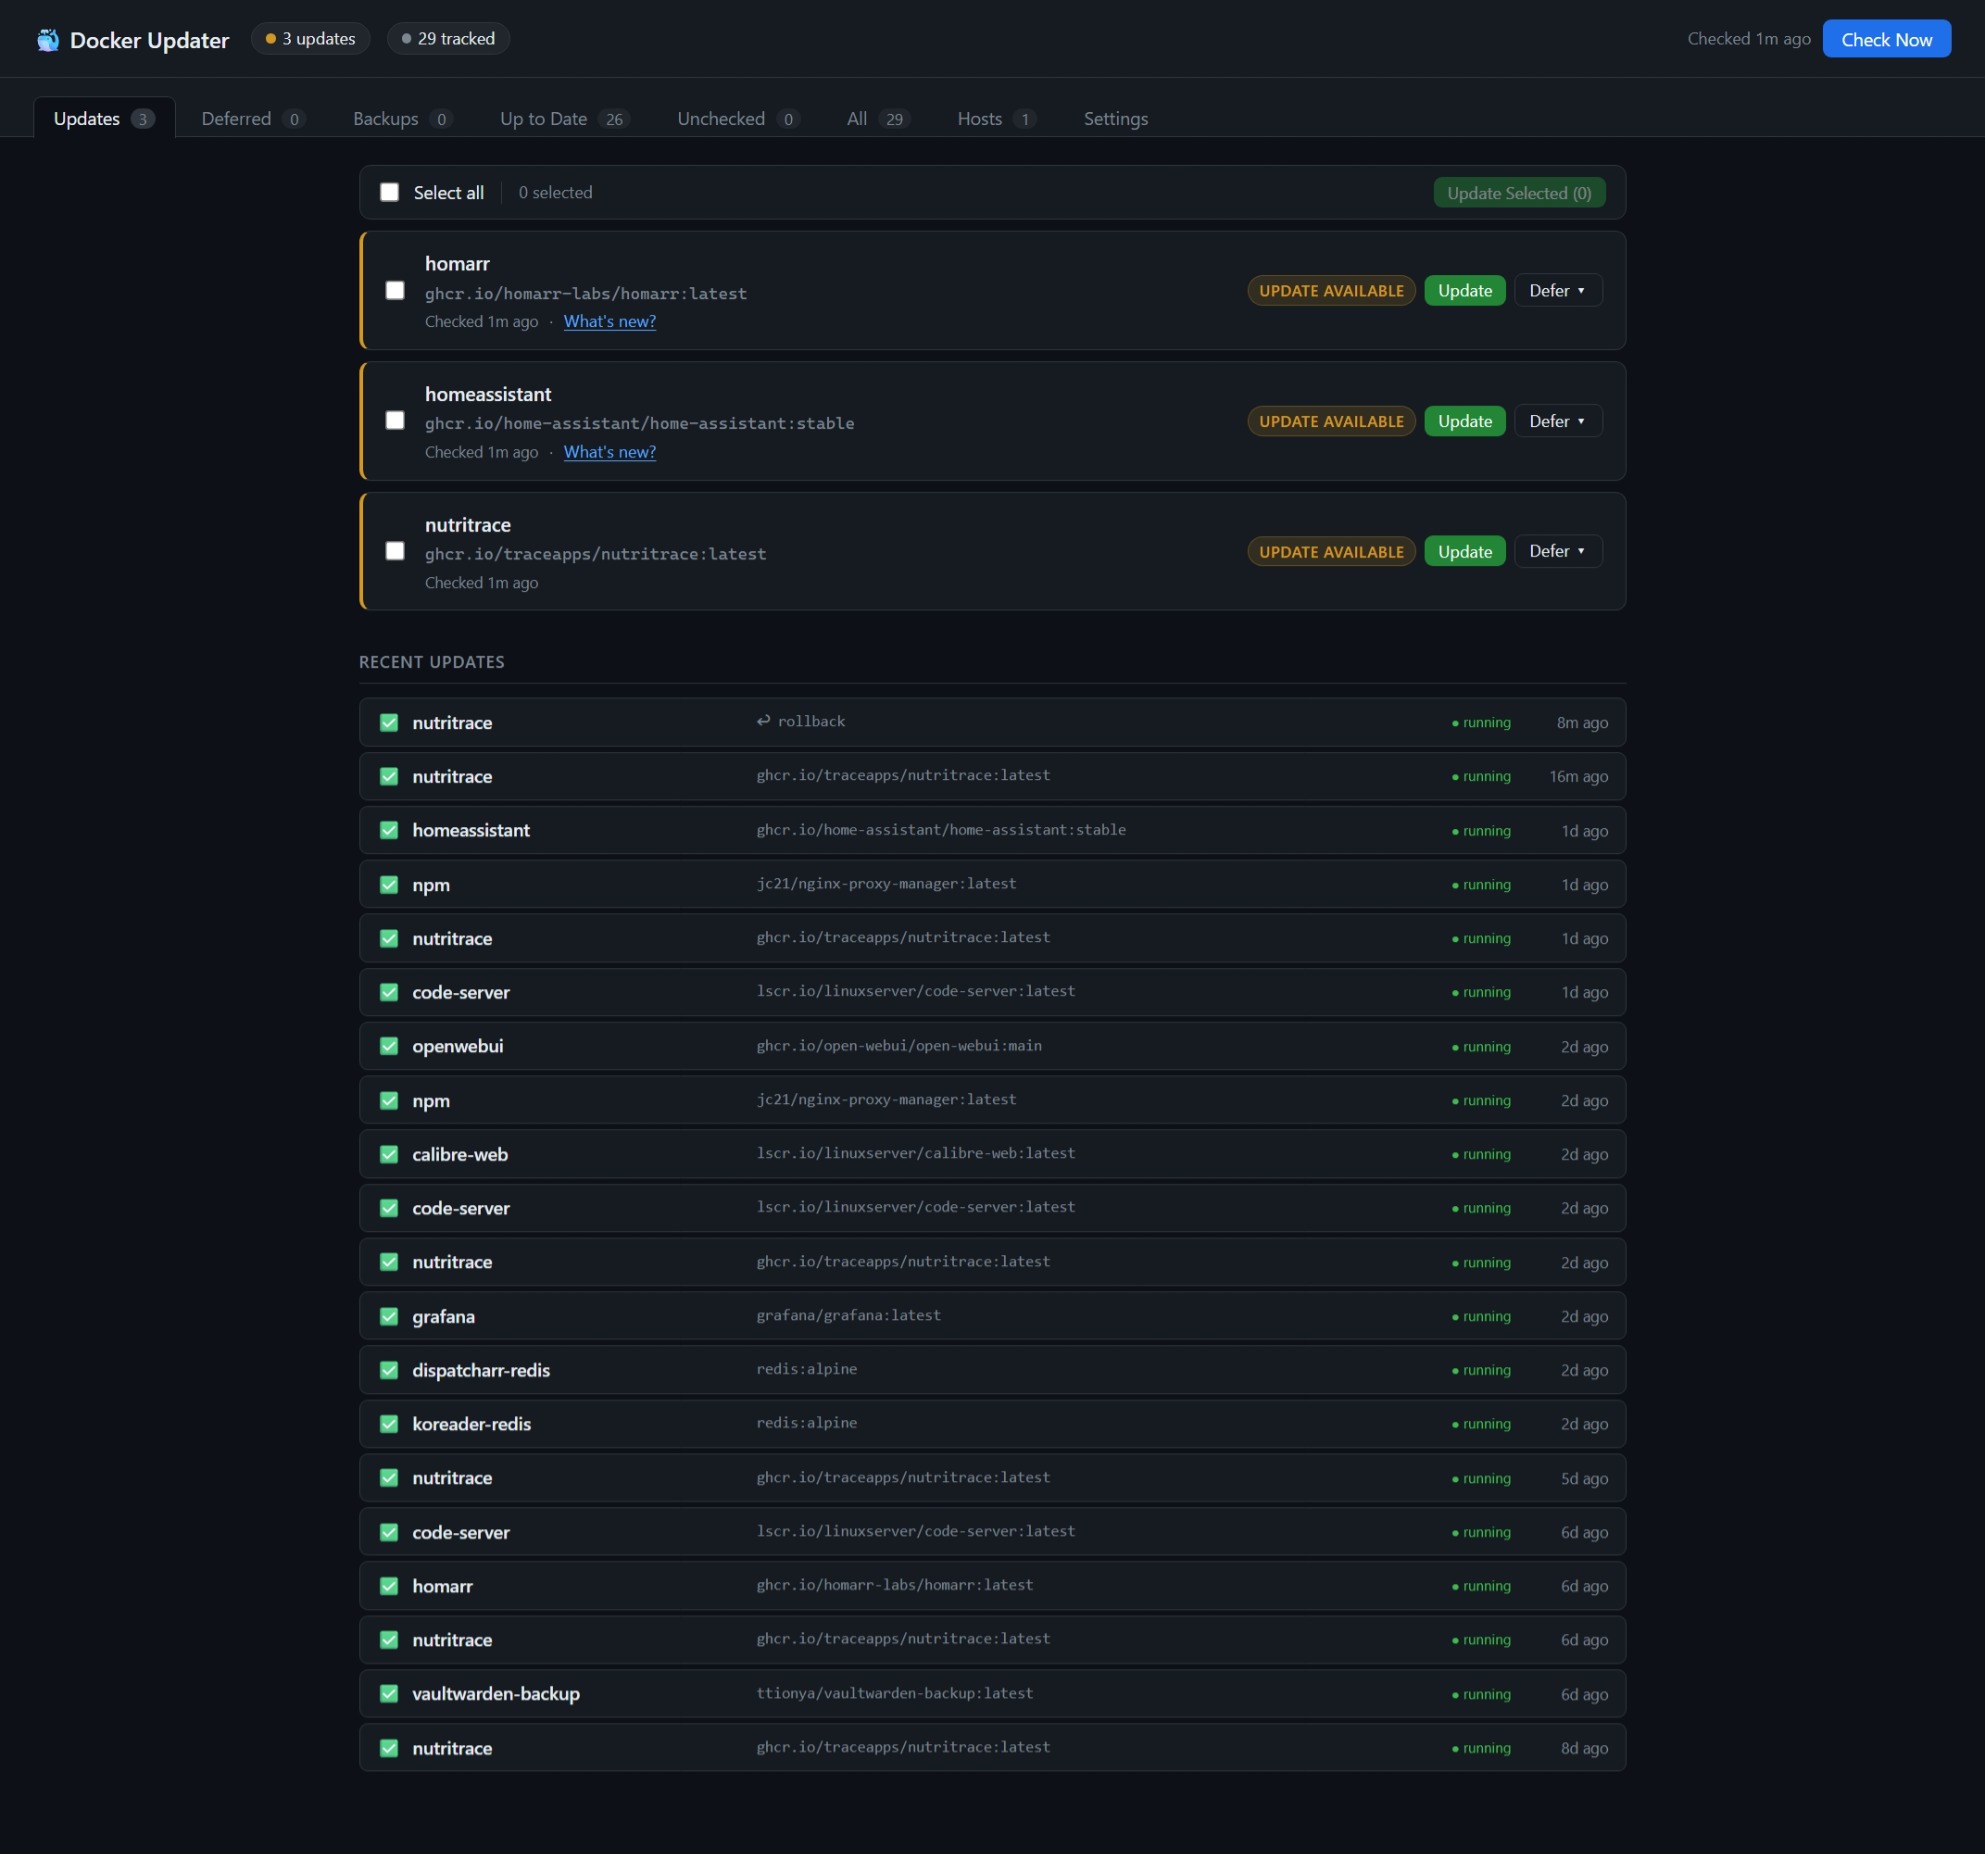The width and height of the screenshot is (1985, 1854).
Task: Open the Unchecked tab
Action: [737, 118]
